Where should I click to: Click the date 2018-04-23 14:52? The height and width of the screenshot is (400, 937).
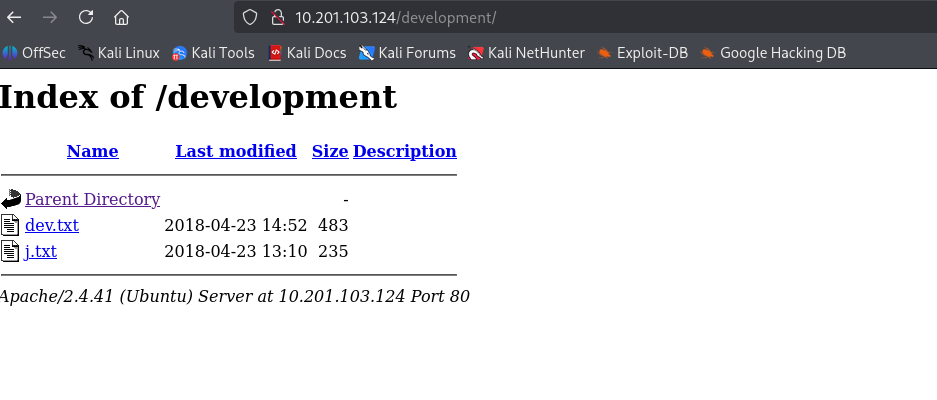tap(235, 225)
